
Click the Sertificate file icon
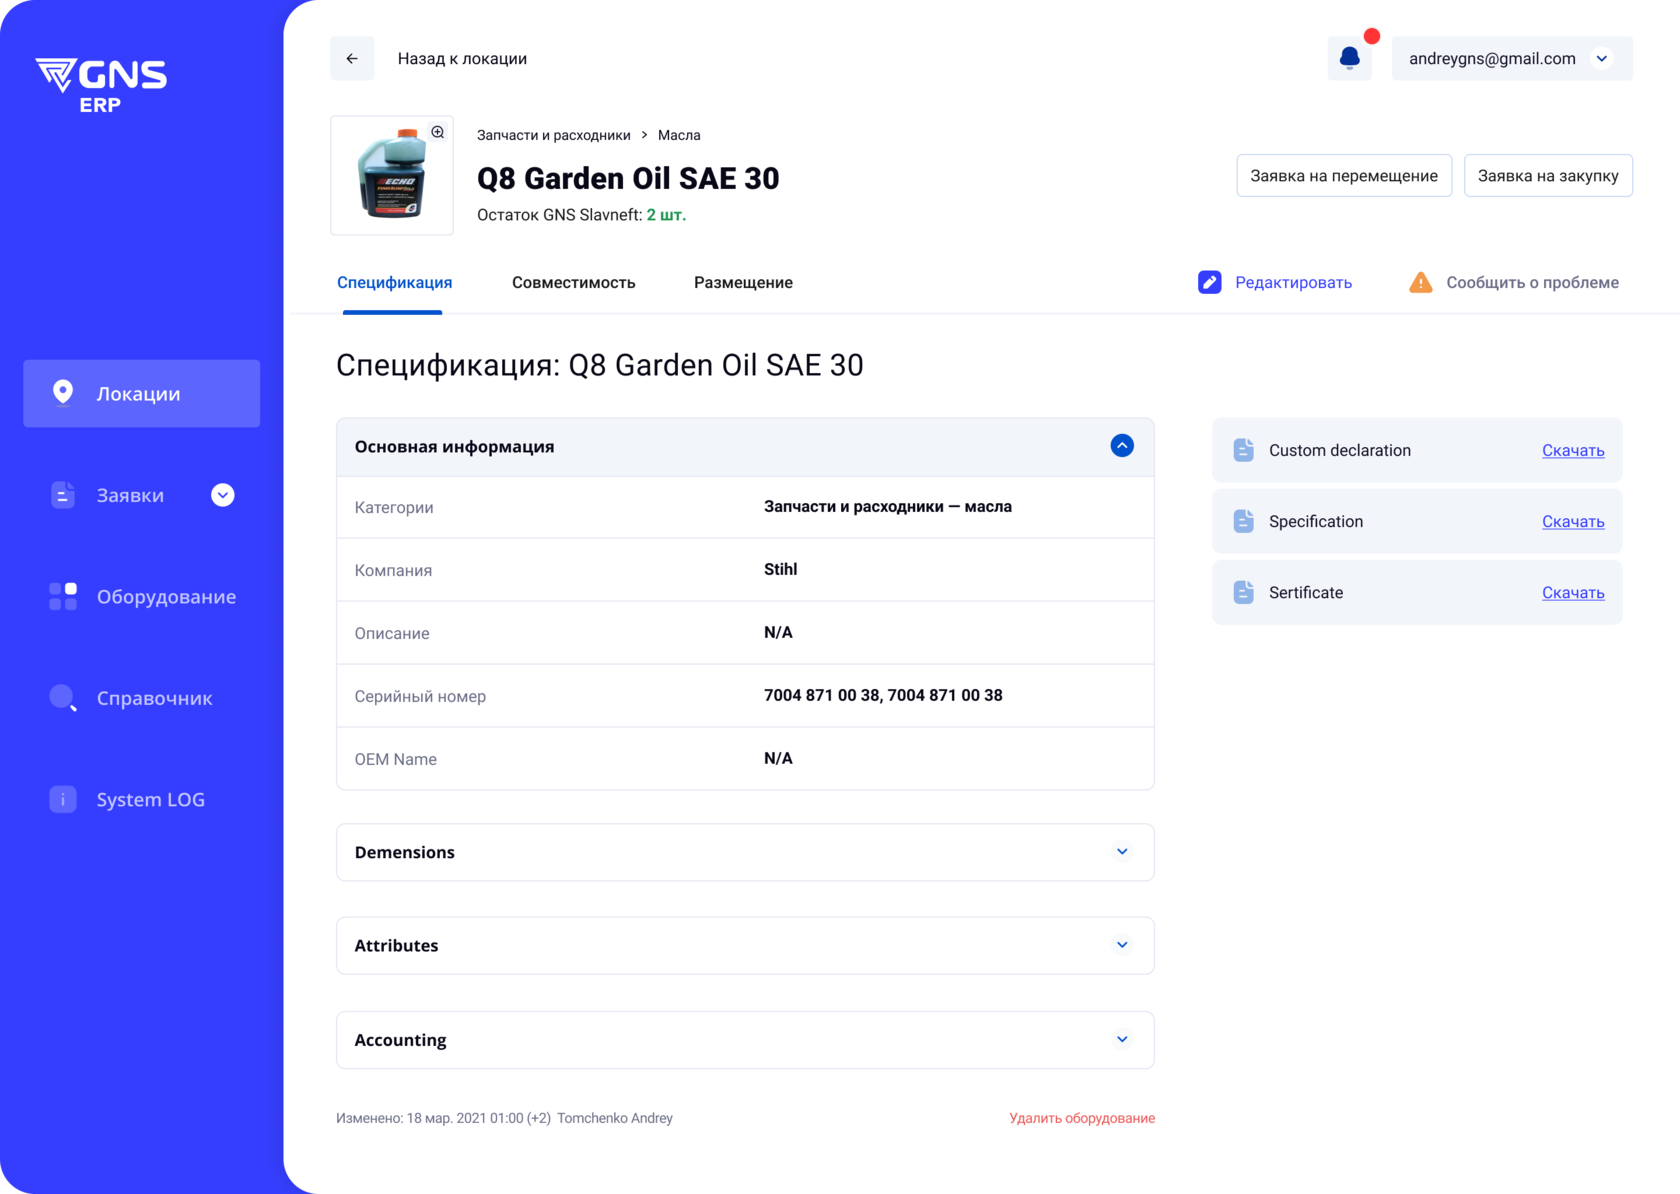pyautogui.click(x=1243, y=592)
